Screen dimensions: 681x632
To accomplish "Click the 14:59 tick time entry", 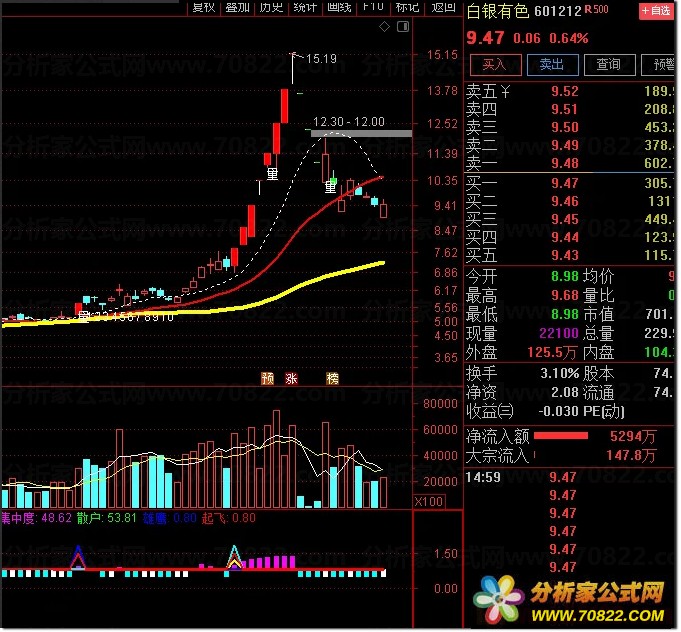I will coord(483,477).
